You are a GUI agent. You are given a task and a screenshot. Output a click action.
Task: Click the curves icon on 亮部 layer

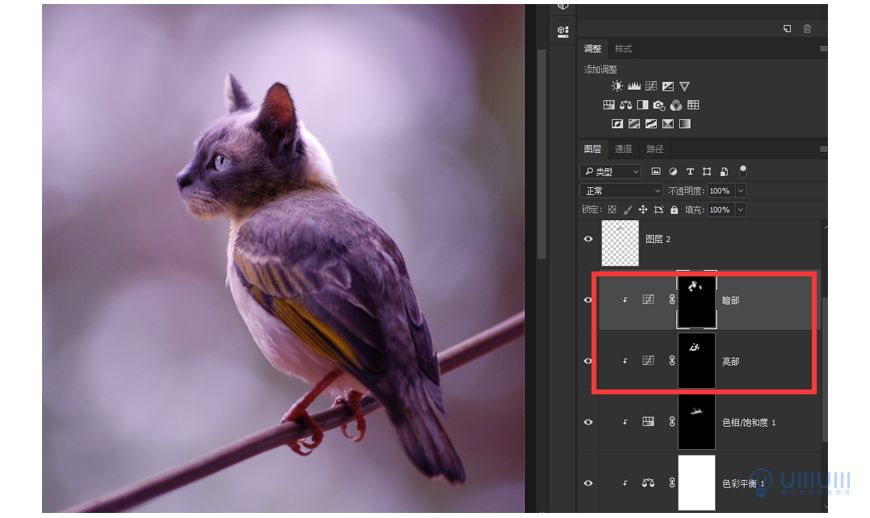click(x=648, y=360)
